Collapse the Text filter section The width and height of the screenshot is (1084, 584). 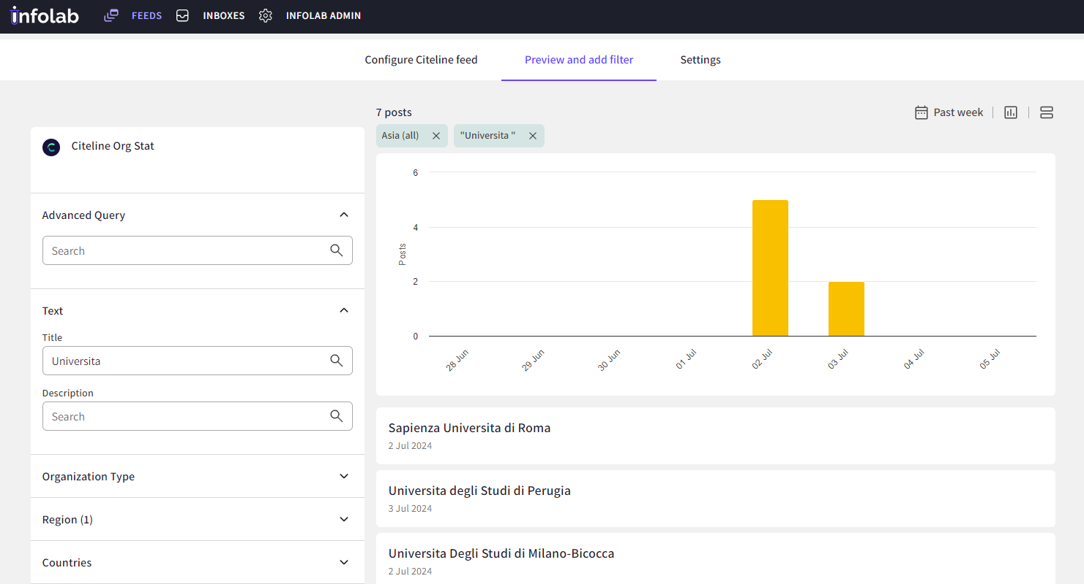point(344,311)
